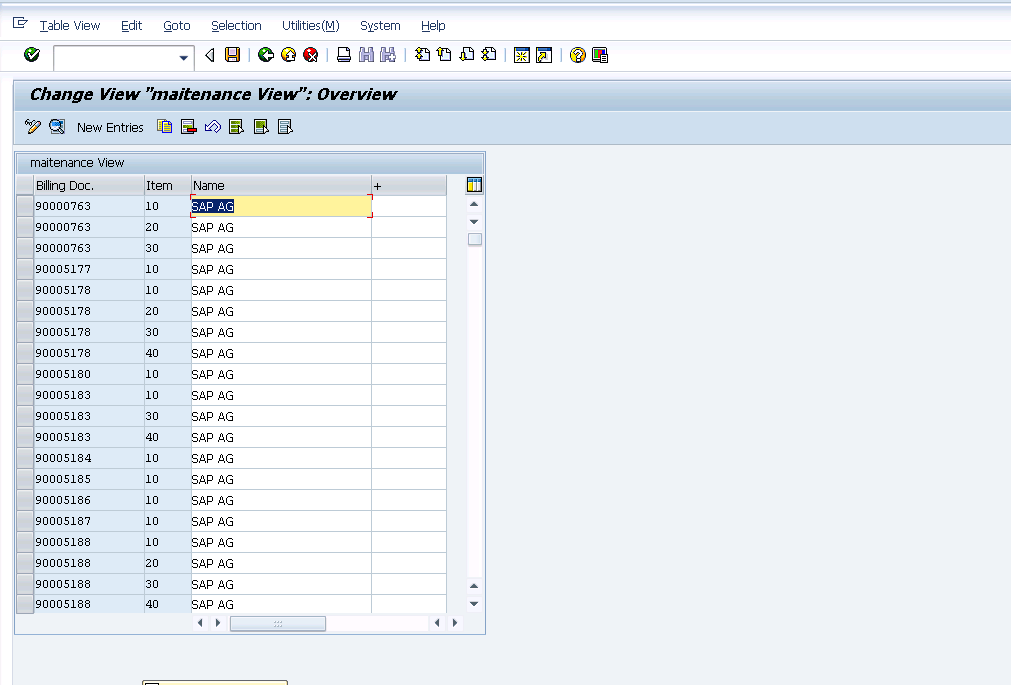Viewport: 1011px width, 685px height.
Task: Select row marker for 90005177 item 10
Action: pos(25,269)
